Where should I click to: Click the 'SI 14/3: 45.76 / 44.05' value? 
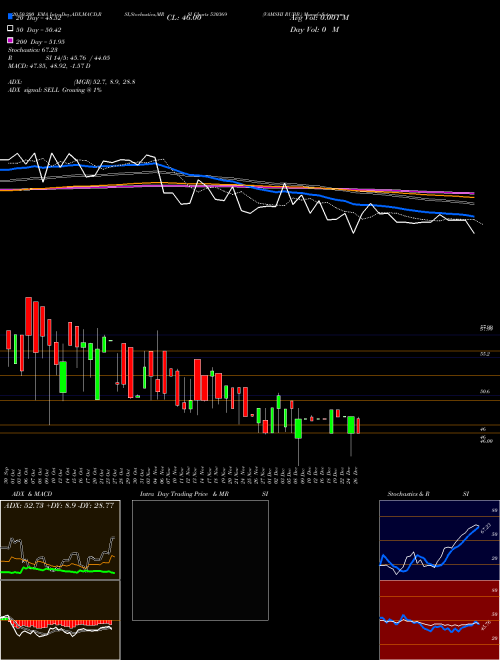(x=78, y=58)
